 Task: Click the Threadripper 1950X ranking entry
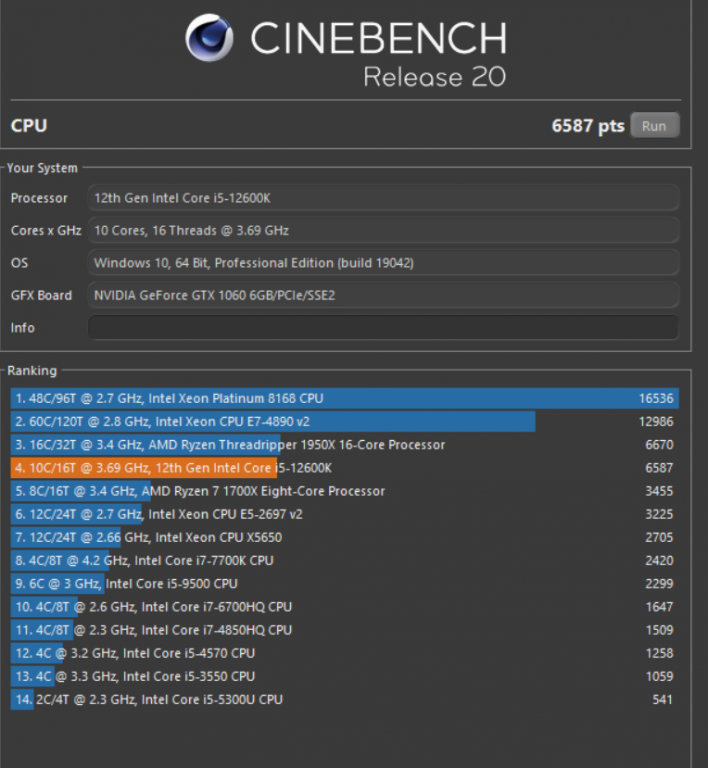pos(344,444)
